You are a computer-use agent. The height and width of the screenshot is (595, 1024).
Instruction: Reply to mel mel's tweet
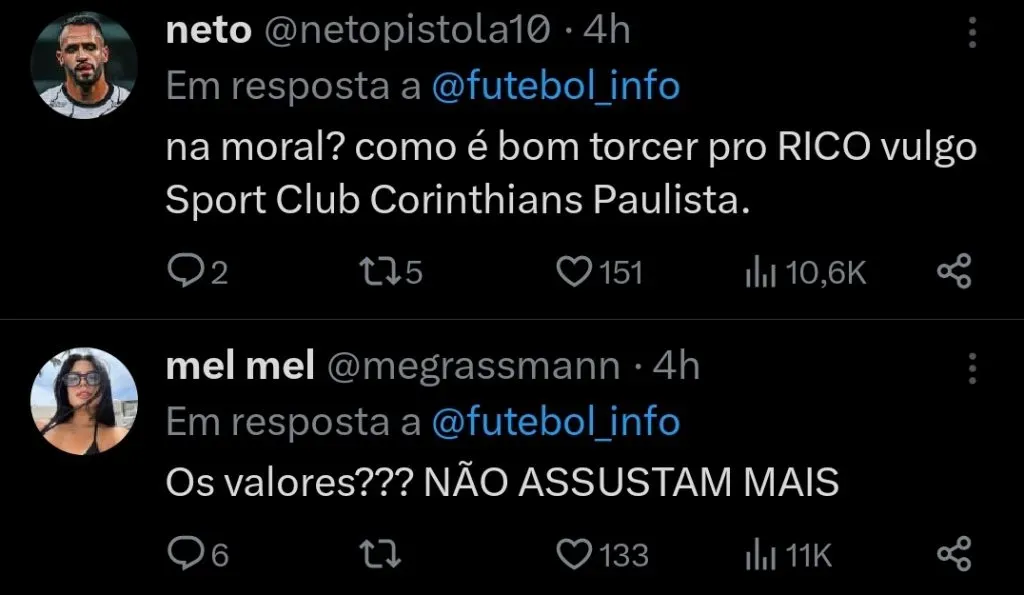[x=182, y=553]
